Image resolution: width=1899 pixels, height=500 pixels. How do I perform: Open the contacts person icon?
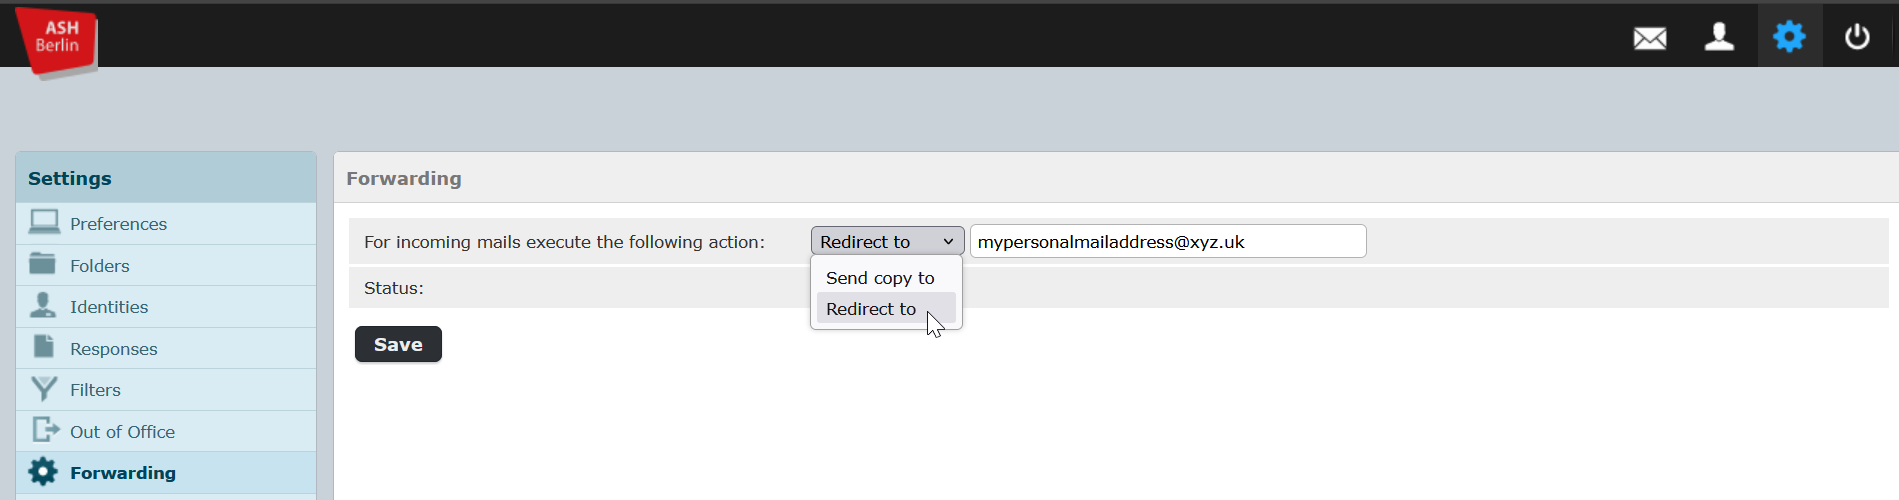click(x=1719, y=37)
